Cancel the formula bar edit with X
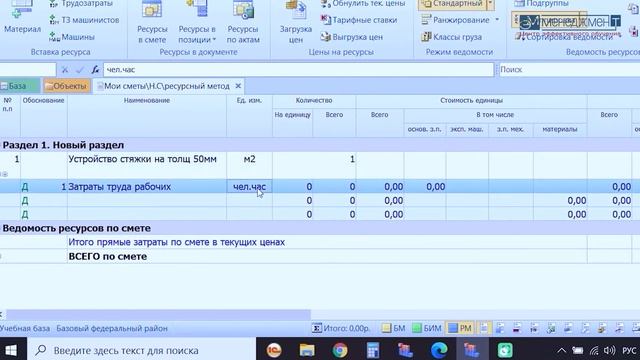The width and height of the screenshot is (640, 360). (x=65, y=70)
